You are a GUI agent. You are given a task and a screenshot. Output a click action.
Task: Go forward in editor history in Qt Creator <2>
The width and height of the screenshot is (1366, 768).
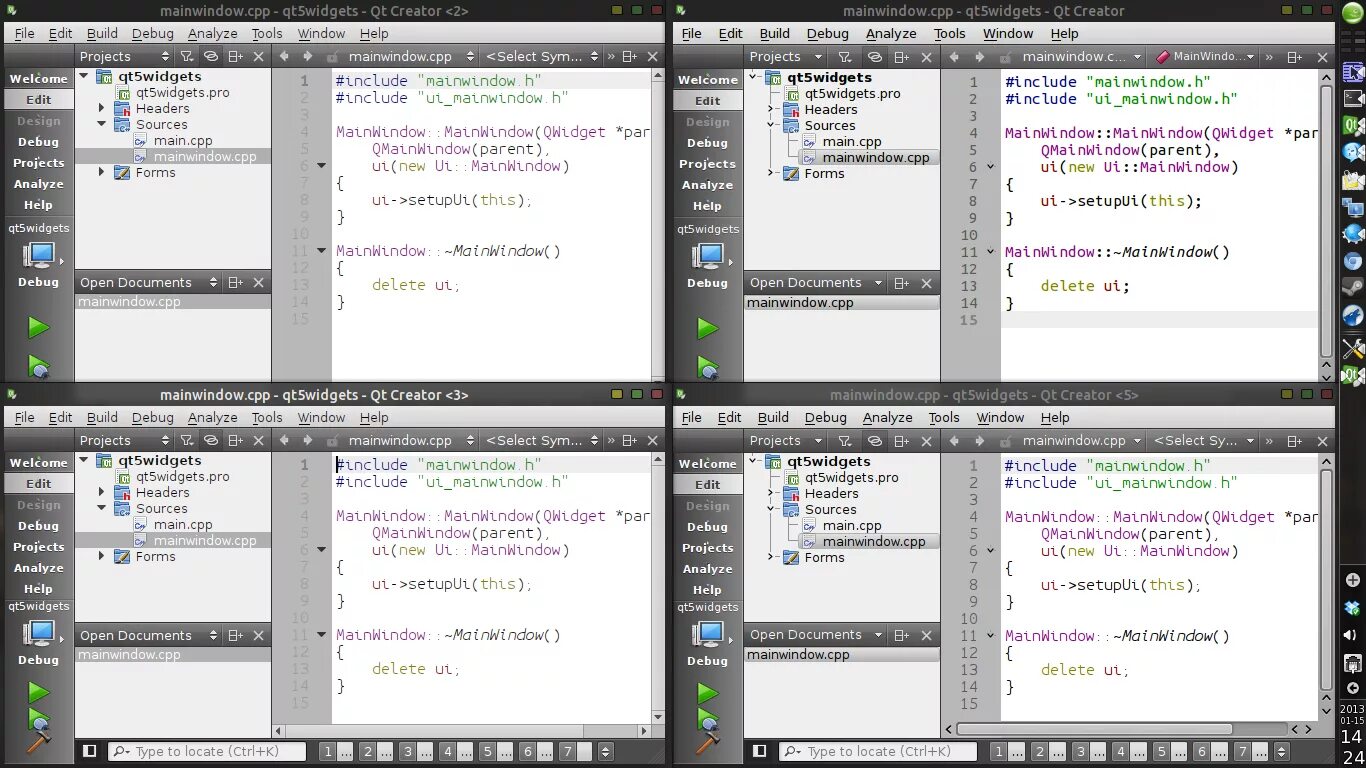[308, 57]
